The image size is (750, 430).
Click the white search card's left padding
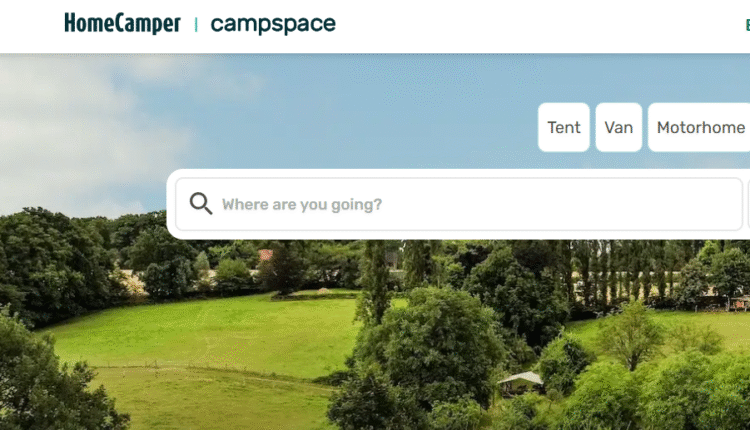(x=171, y=204)
